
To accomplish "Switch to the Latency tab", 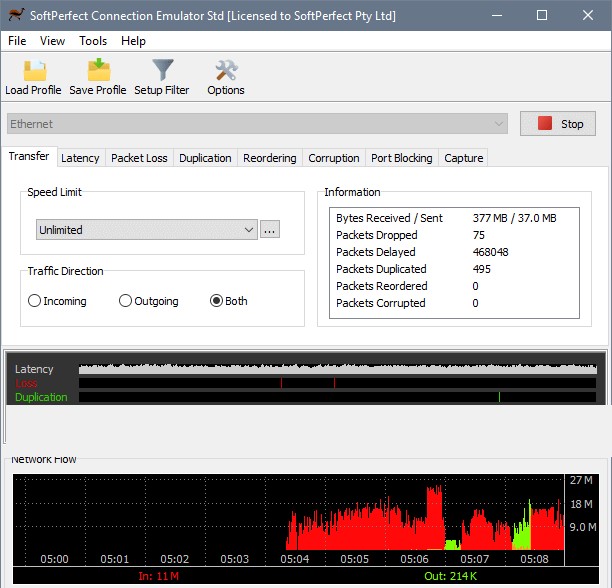I will click(x=80, y=158).
